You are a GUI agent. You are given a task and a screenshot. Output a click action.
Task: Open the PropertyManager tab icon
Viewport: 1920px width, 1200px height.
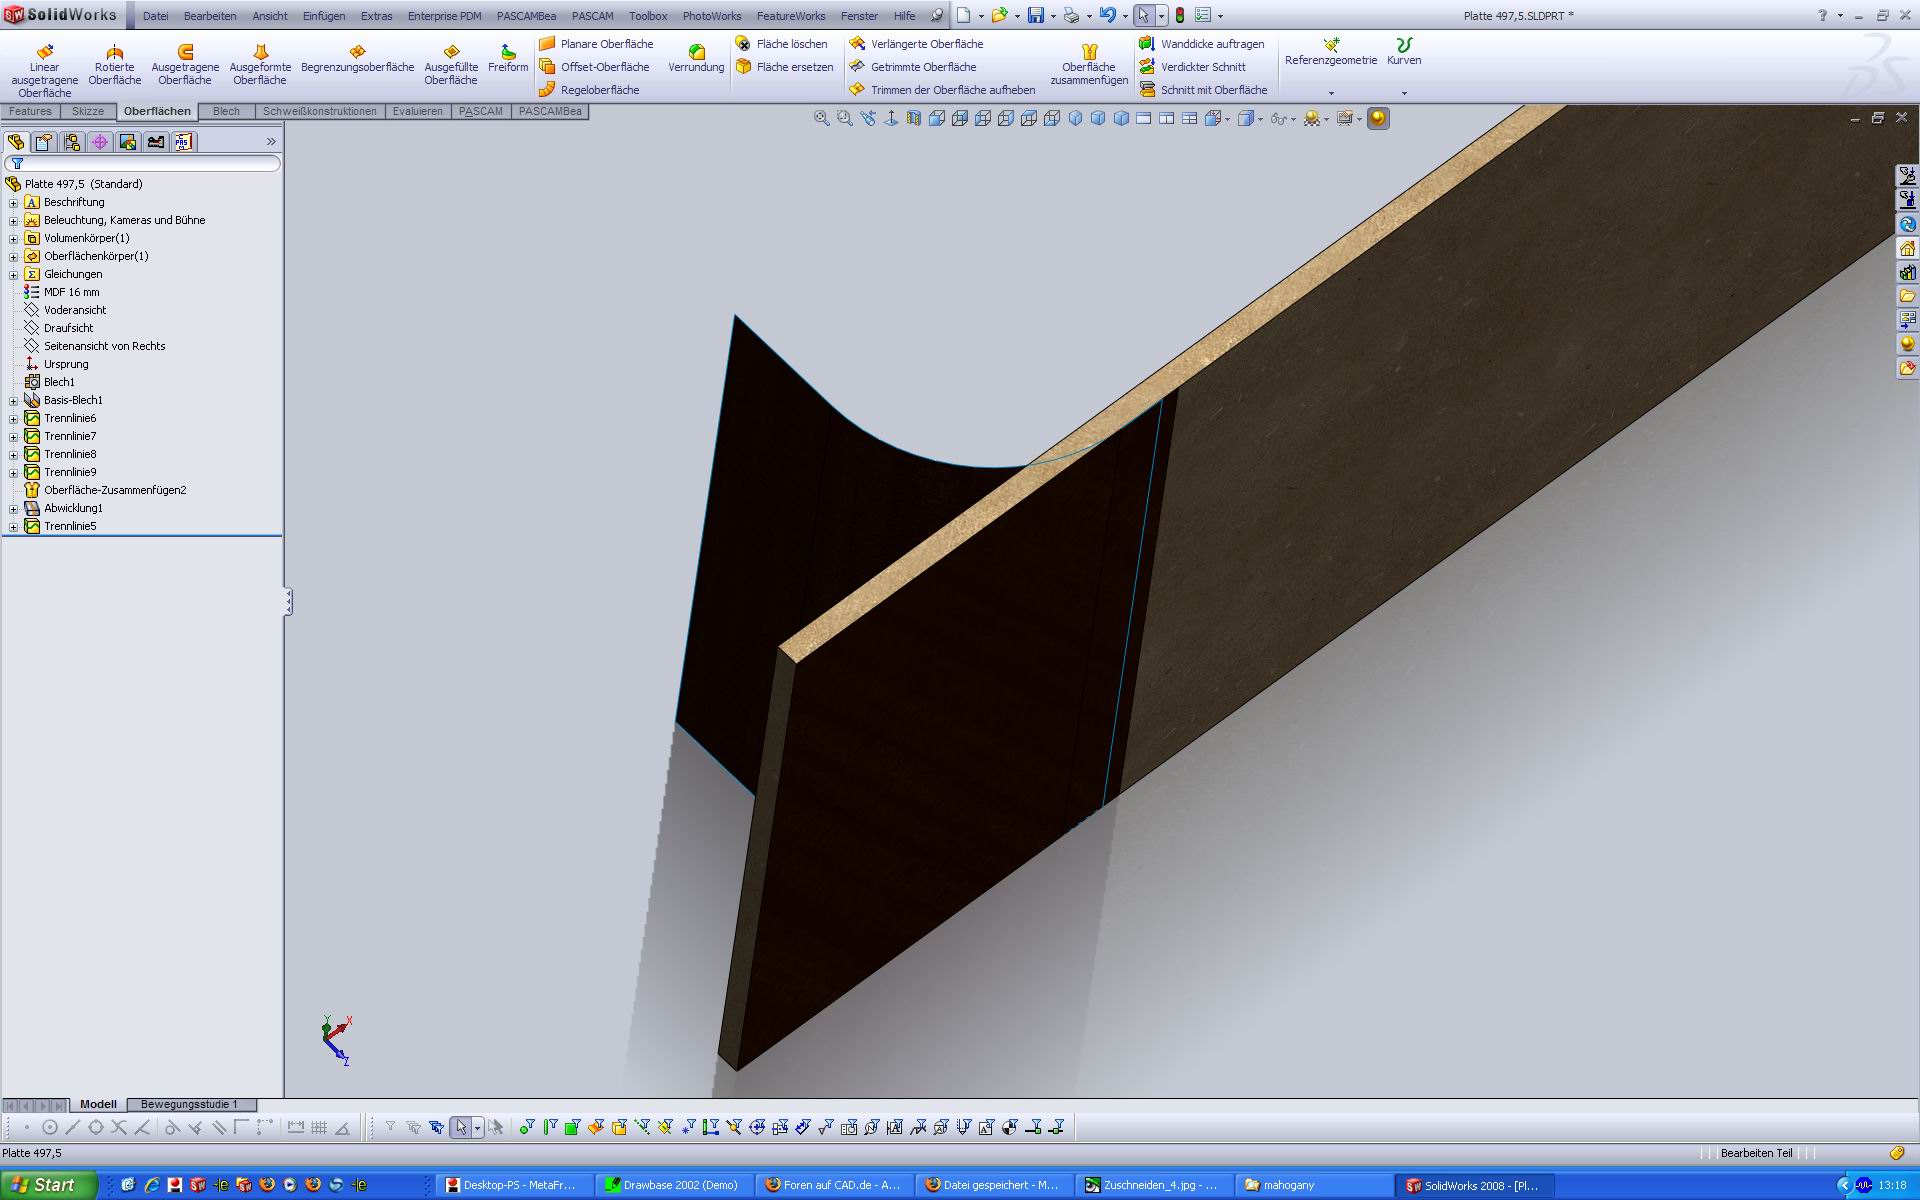tap(44, 142)
